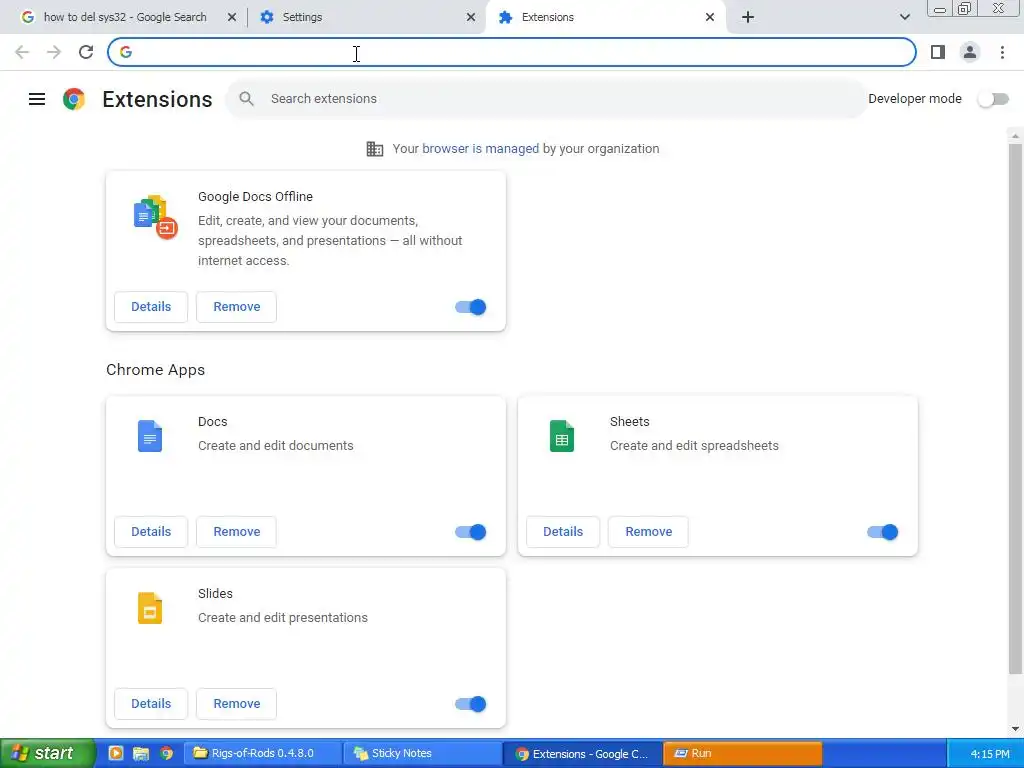Viewport: 1024px width, 768px height.
Task: Open the media player icon in quick launch
Action: click(x=116, y=753)
